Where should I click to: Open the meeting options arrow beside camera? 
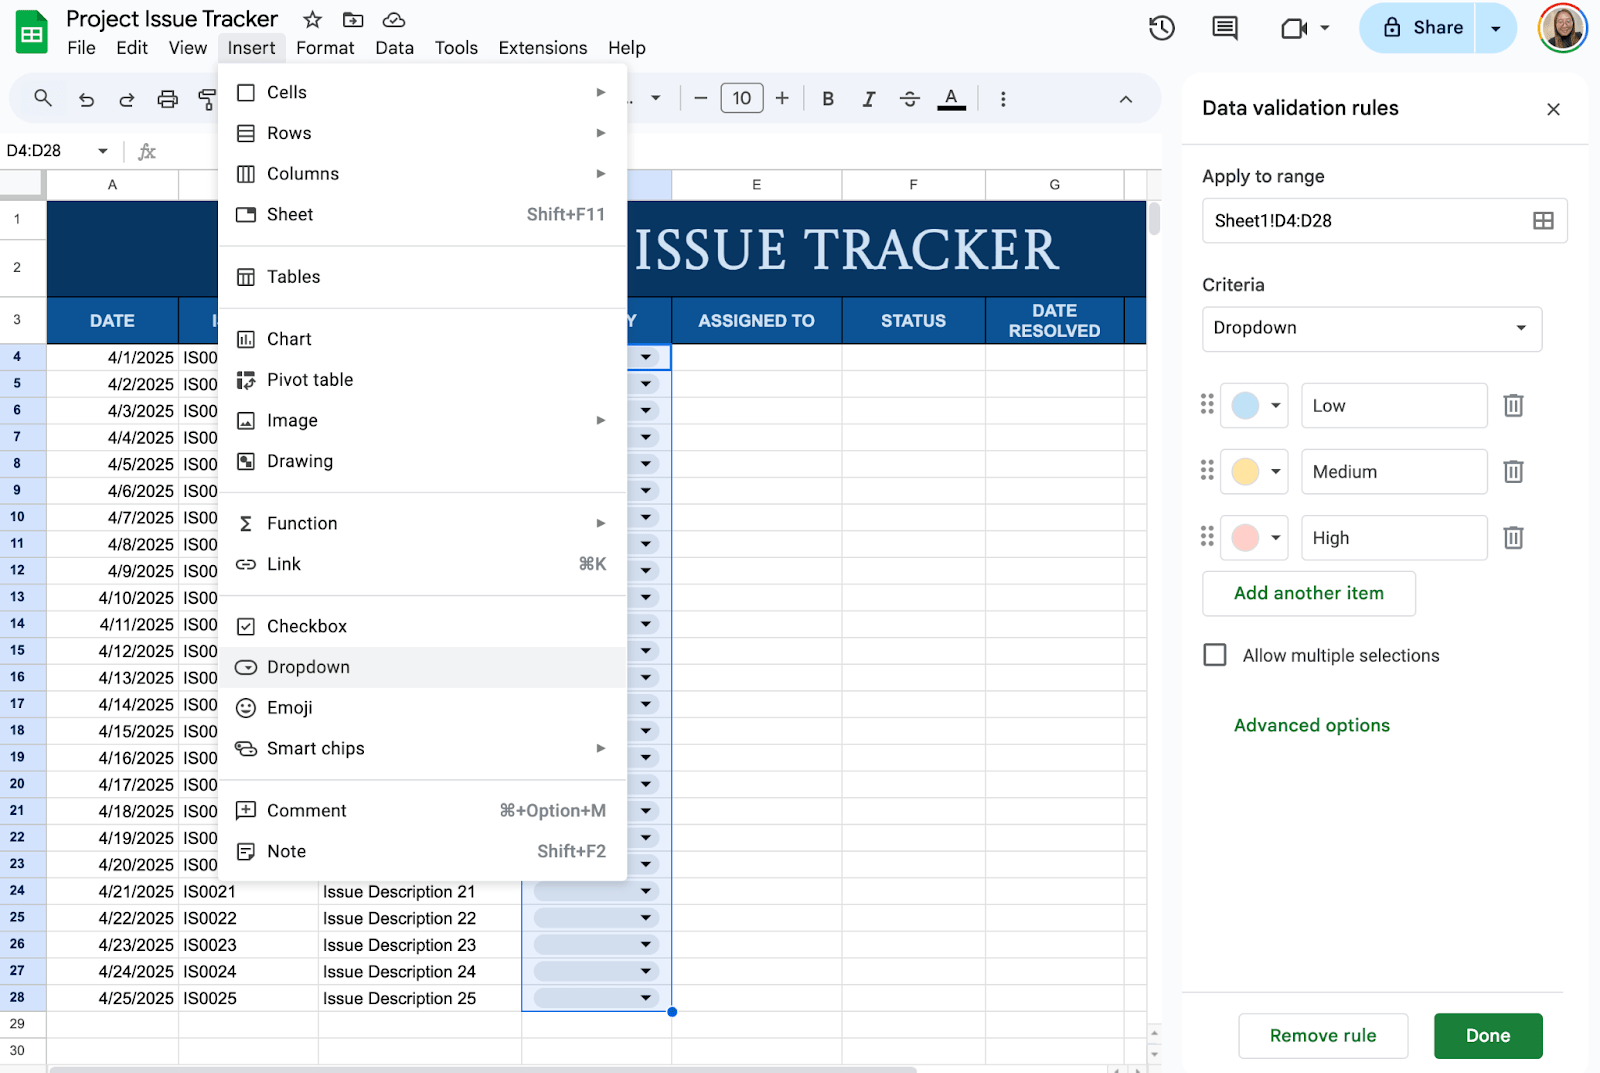point(1325,28)
